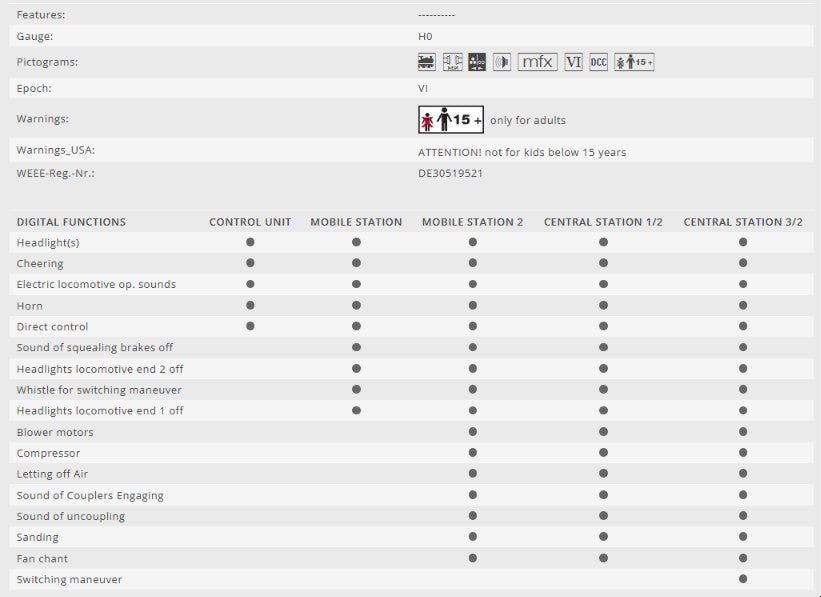Click the DIGITAL FUNCTIONS header

click(71, 222)
